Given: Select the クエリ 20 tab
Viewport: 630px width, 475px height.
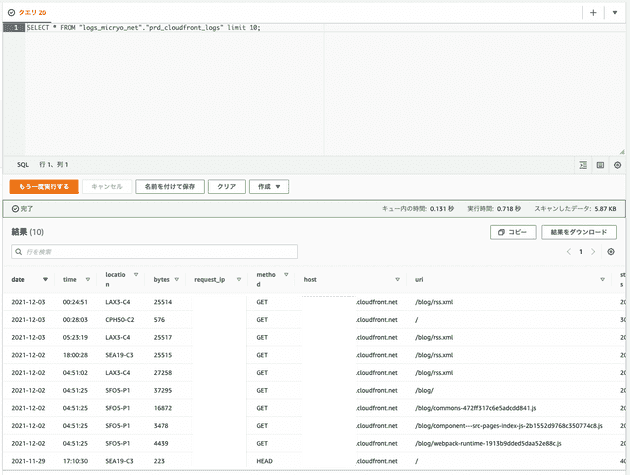Looking at the screenshot, I should coord(28,12).
